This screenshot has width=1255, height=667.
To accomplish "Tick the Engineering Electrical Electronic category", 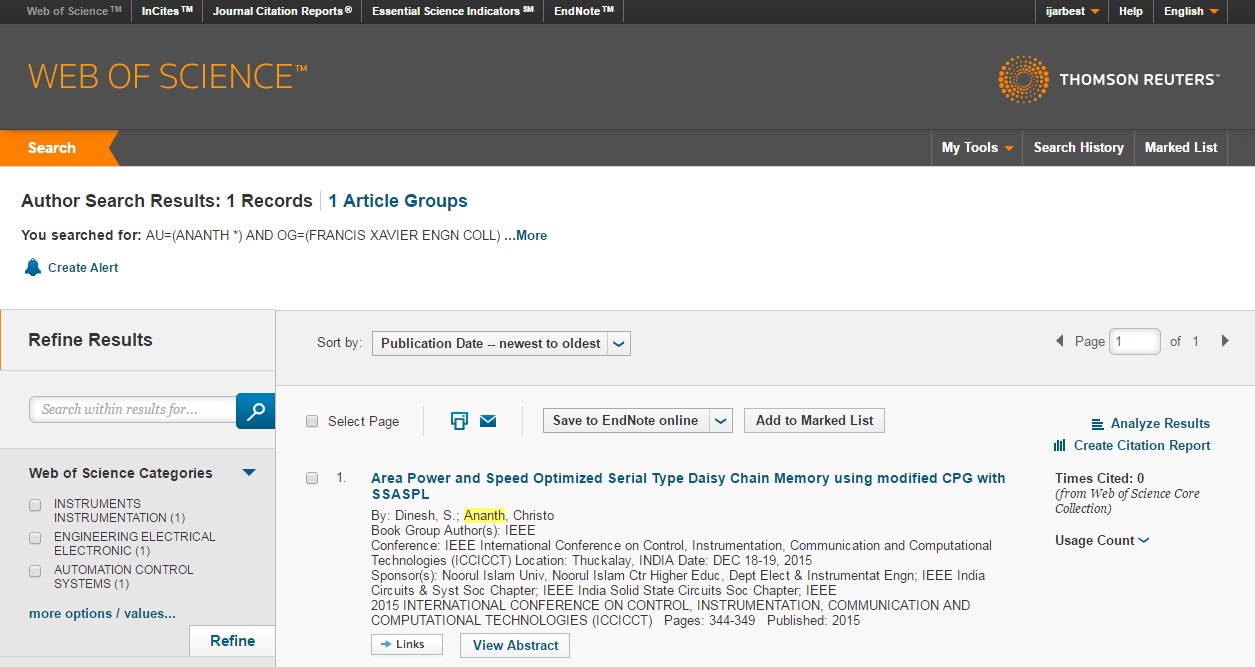I will [35, 538].
